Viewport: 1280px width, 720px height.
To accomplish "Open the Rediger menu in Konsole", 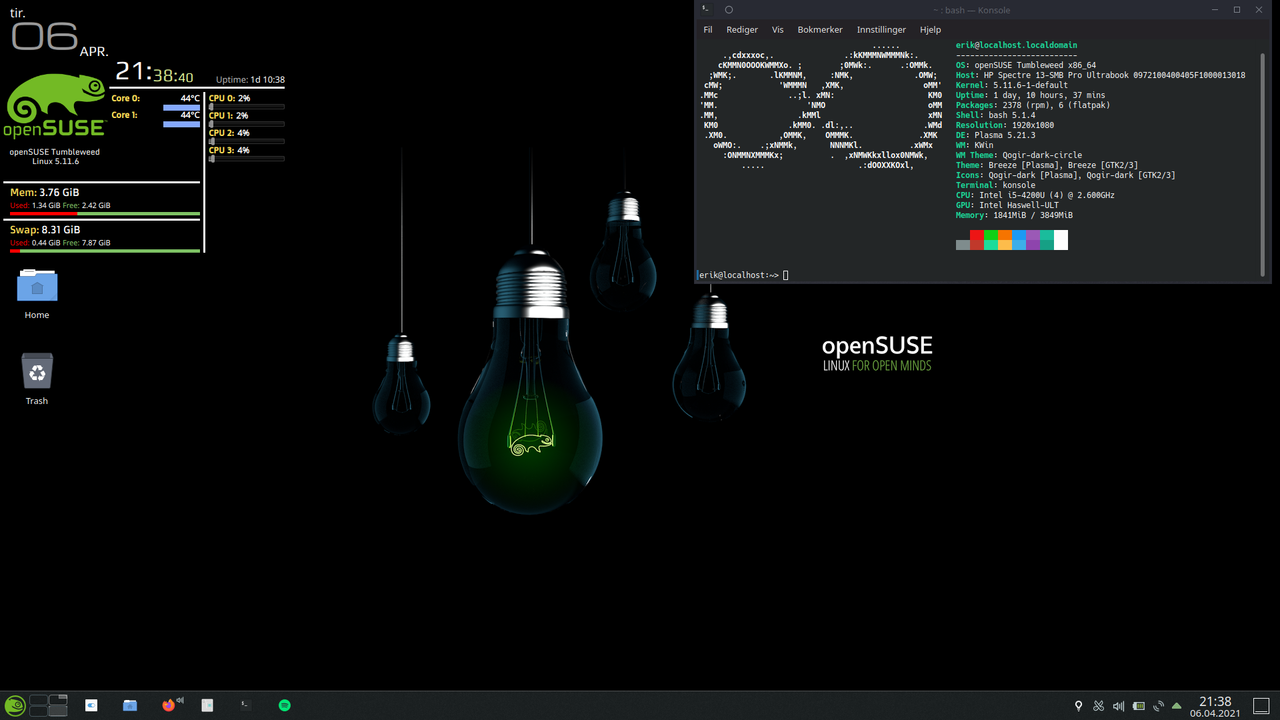I will point(742,29).
